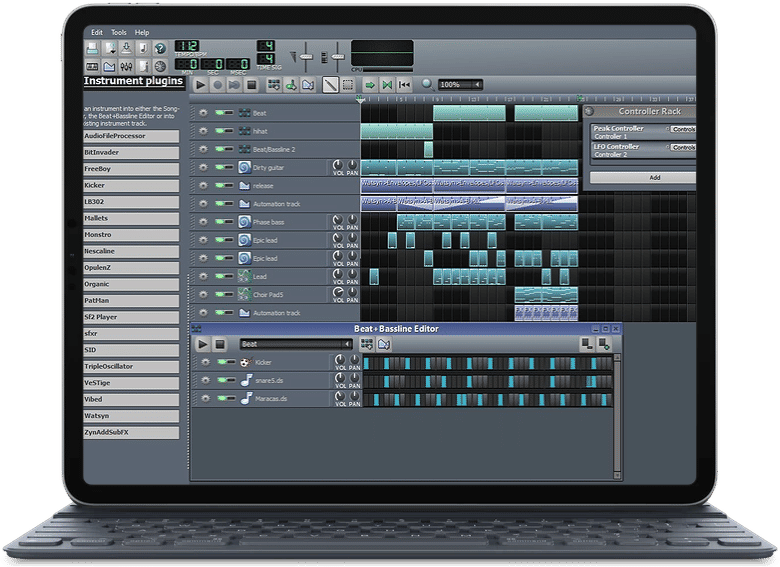The width and height of the screenshot is (780, 567).
Task: Click the save project icon
Action: click(x=93, y=48)
